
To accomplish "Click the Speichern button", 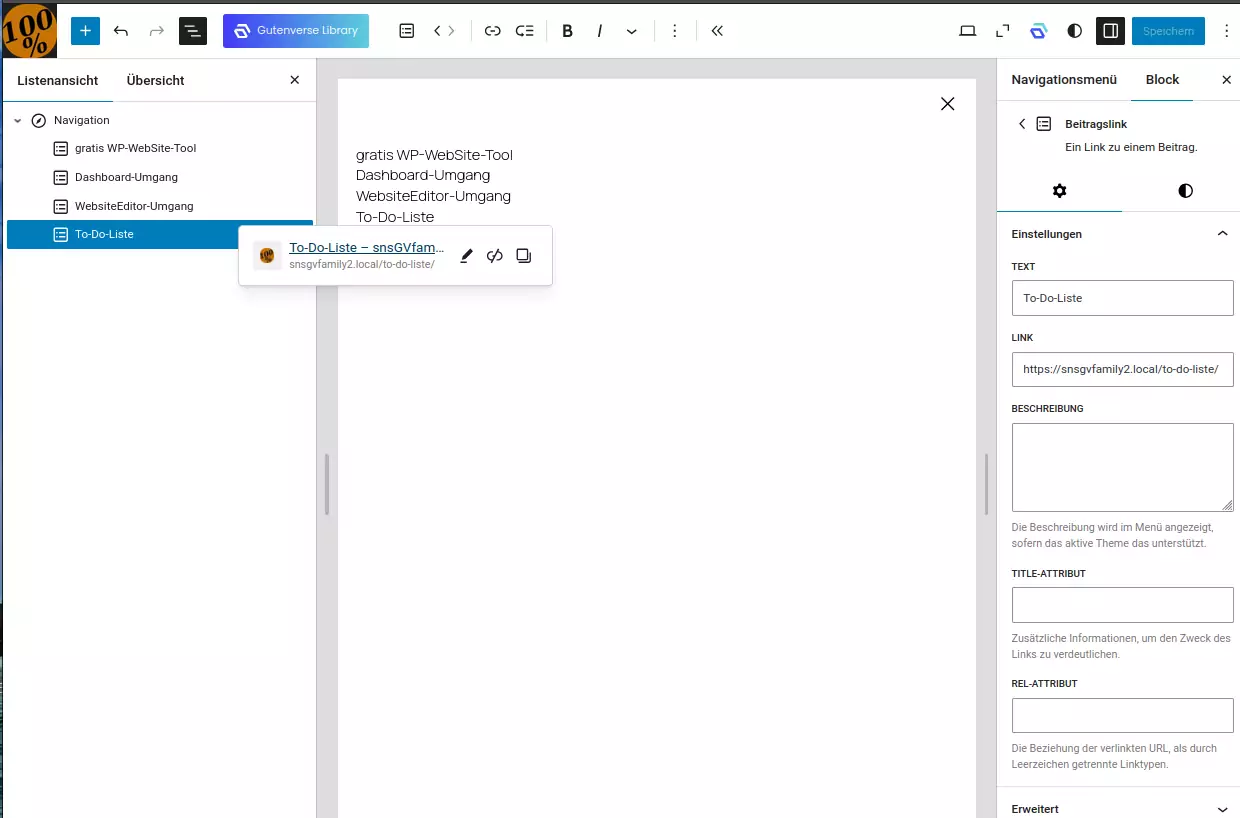I will [1168, 31].
